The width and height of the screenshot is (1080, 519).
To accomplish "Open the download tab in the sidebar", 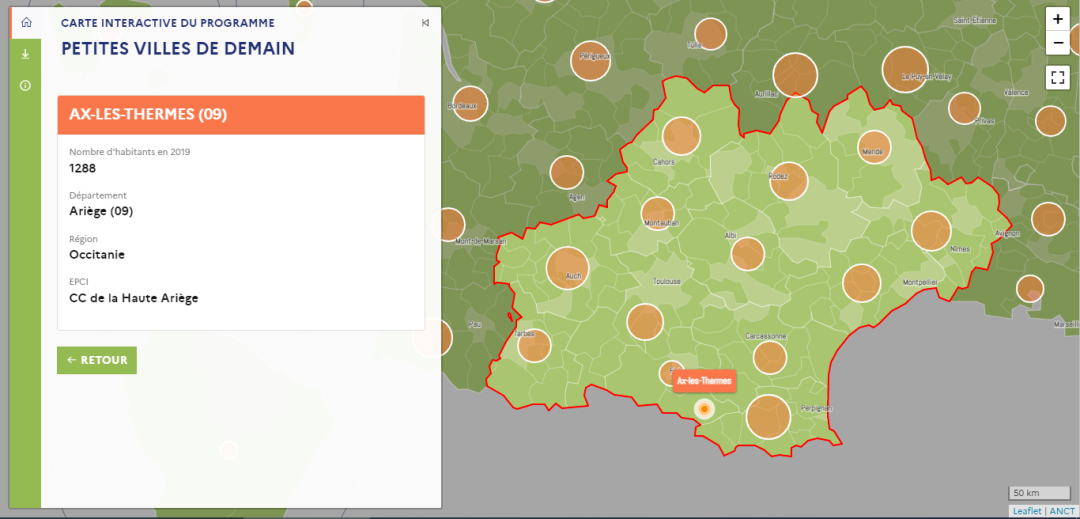I will (x=25, y=54).
